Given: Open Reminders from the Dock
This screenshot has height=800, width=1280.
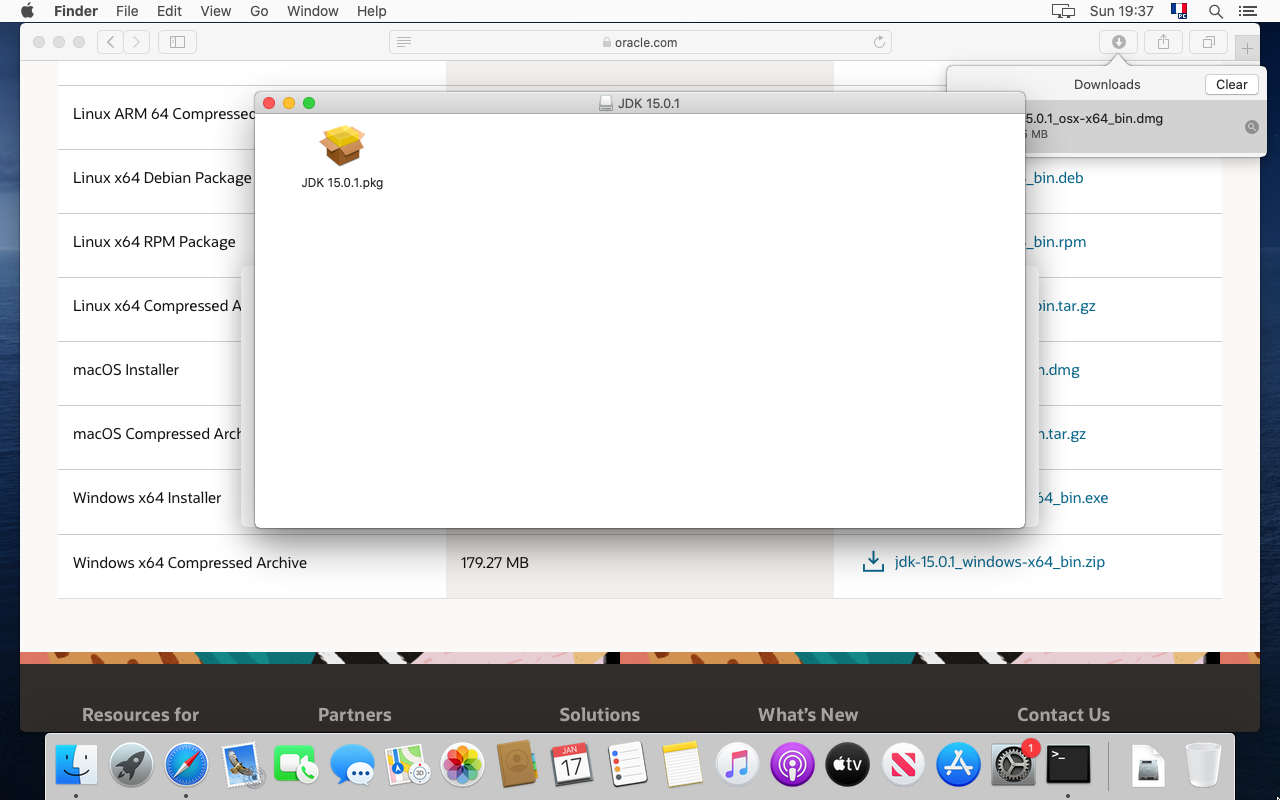Looking at the screenshot, I should point(627,766).
